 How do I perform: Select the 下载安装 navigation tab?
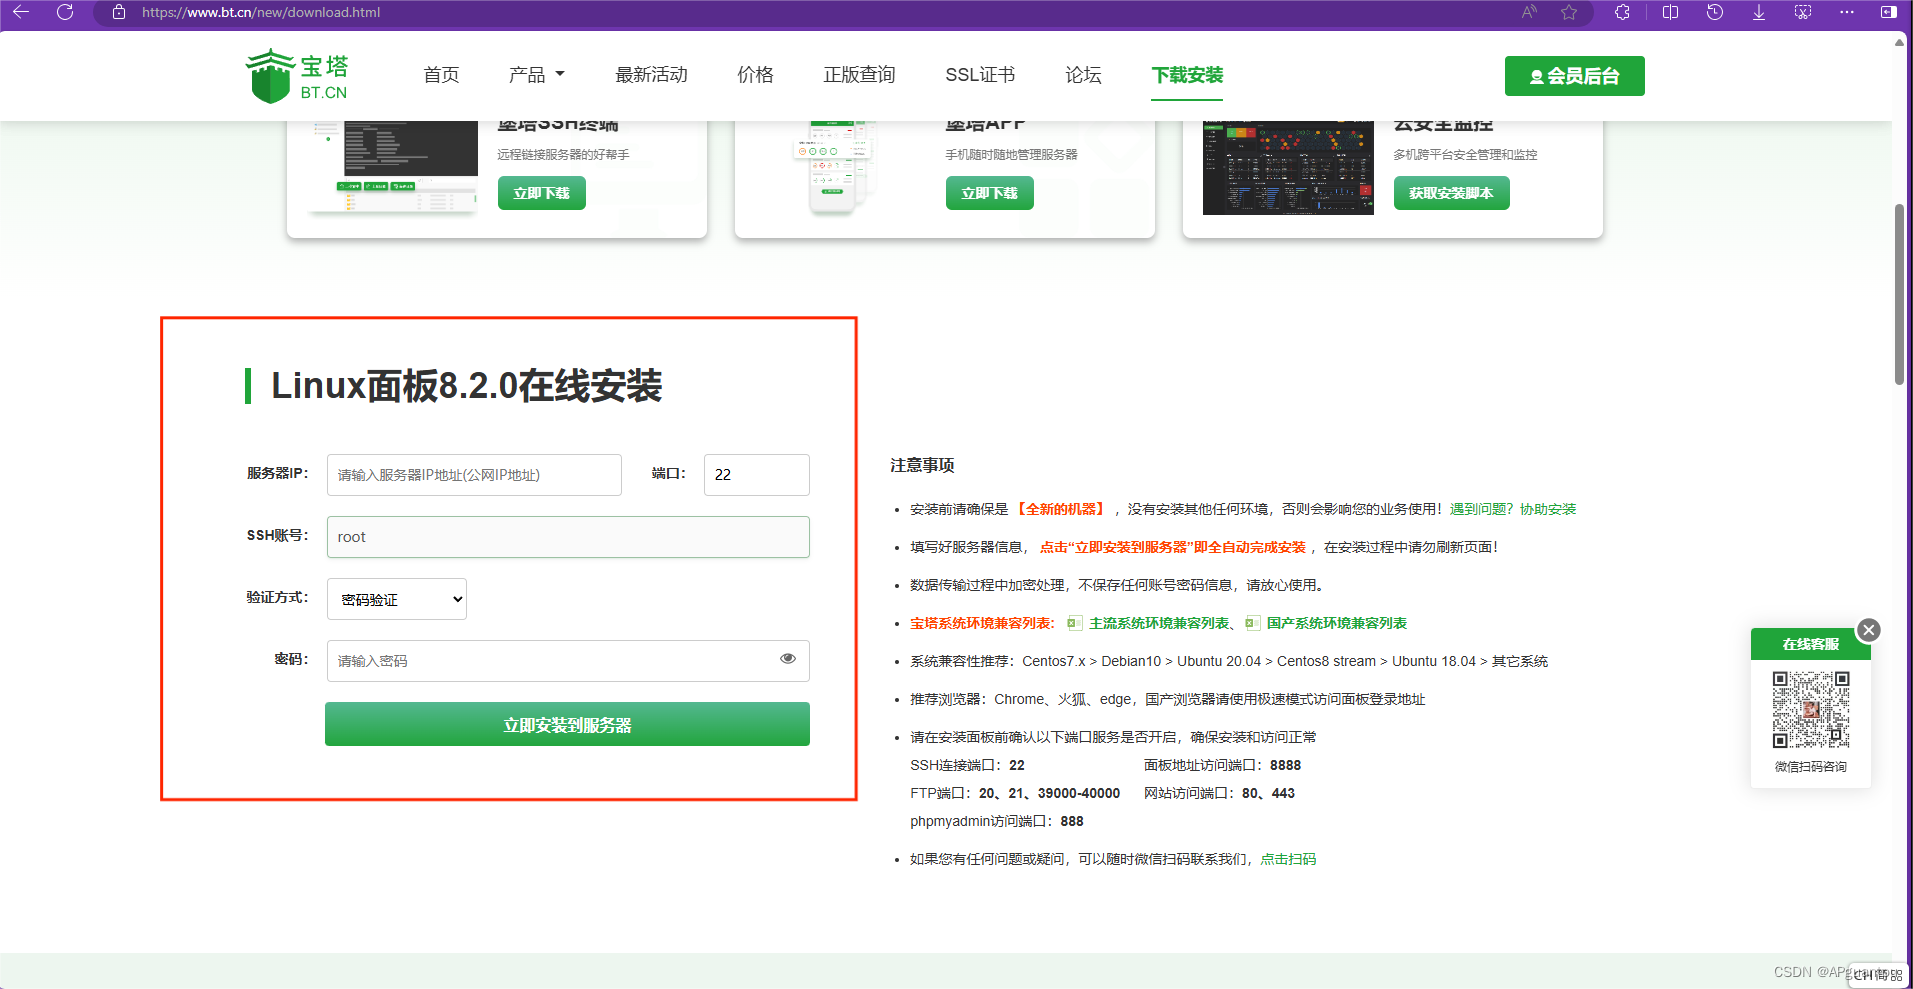1187,75
